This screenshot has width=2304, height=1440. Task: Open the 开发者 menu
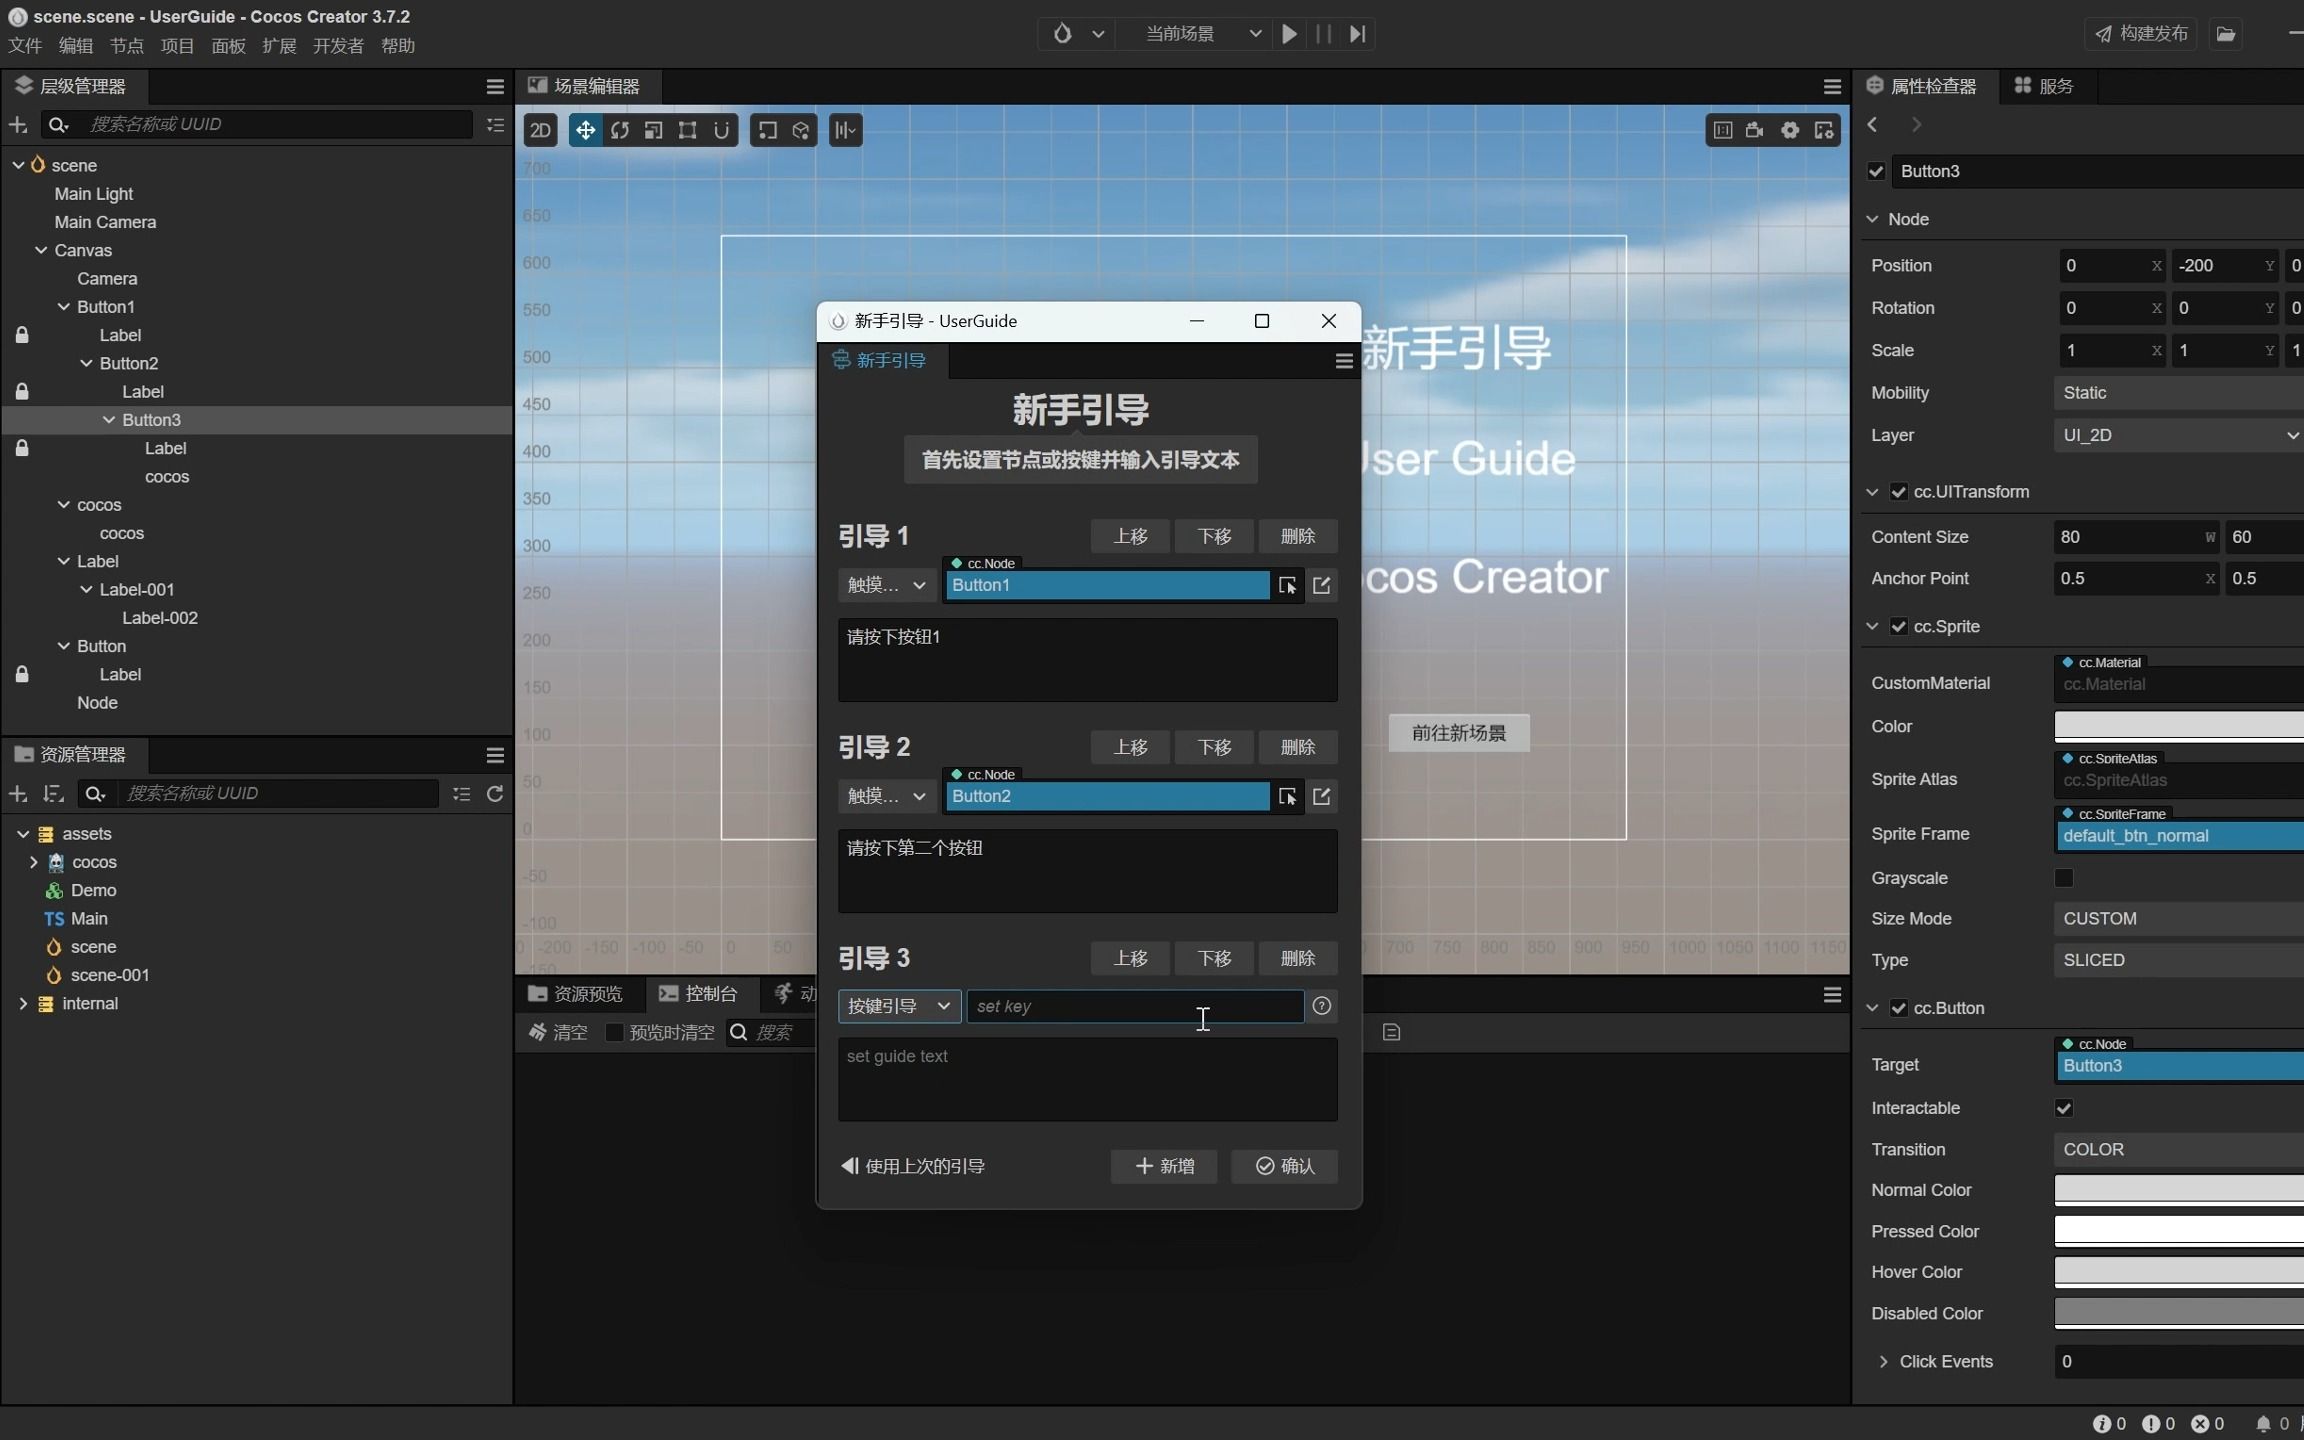(338, 46)
